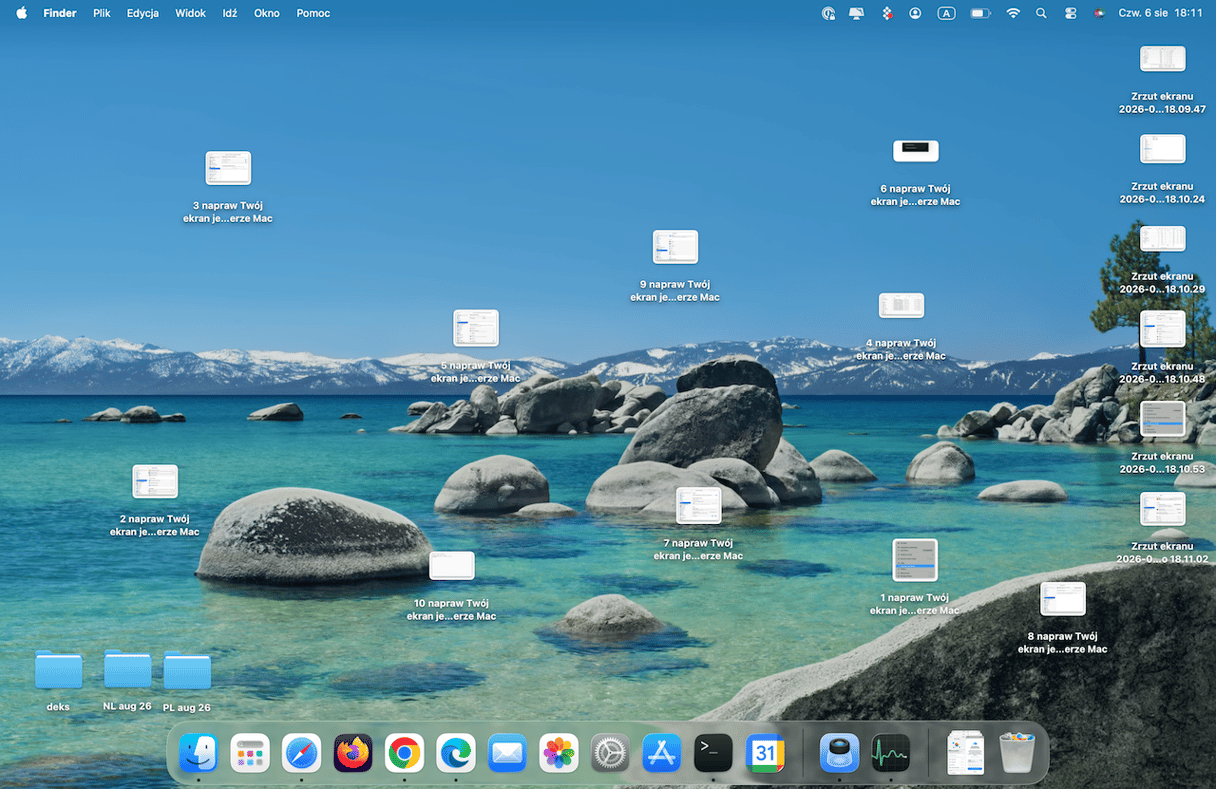
Task: Select the "1 napraw Twój" file thumbnail
Action: [x=915, y=560]
